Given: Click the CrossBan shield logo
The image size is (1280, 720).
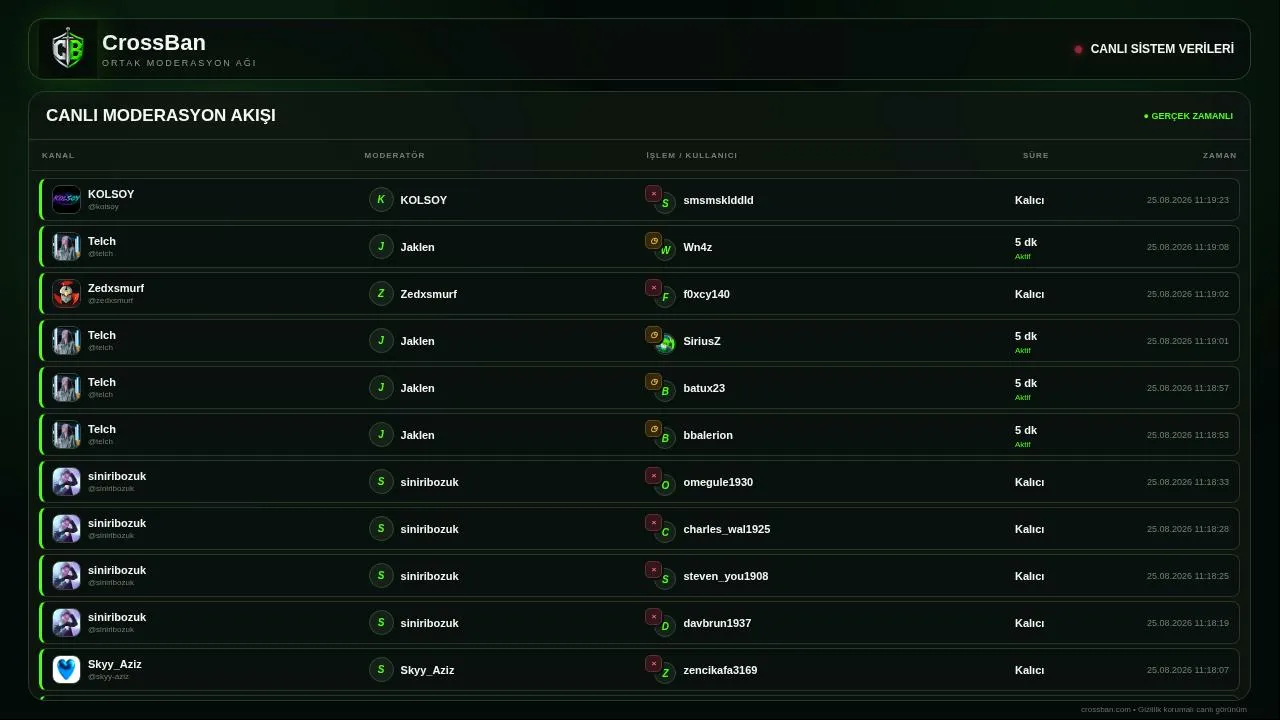Looking at the screenshot, I should pos(68,49).
